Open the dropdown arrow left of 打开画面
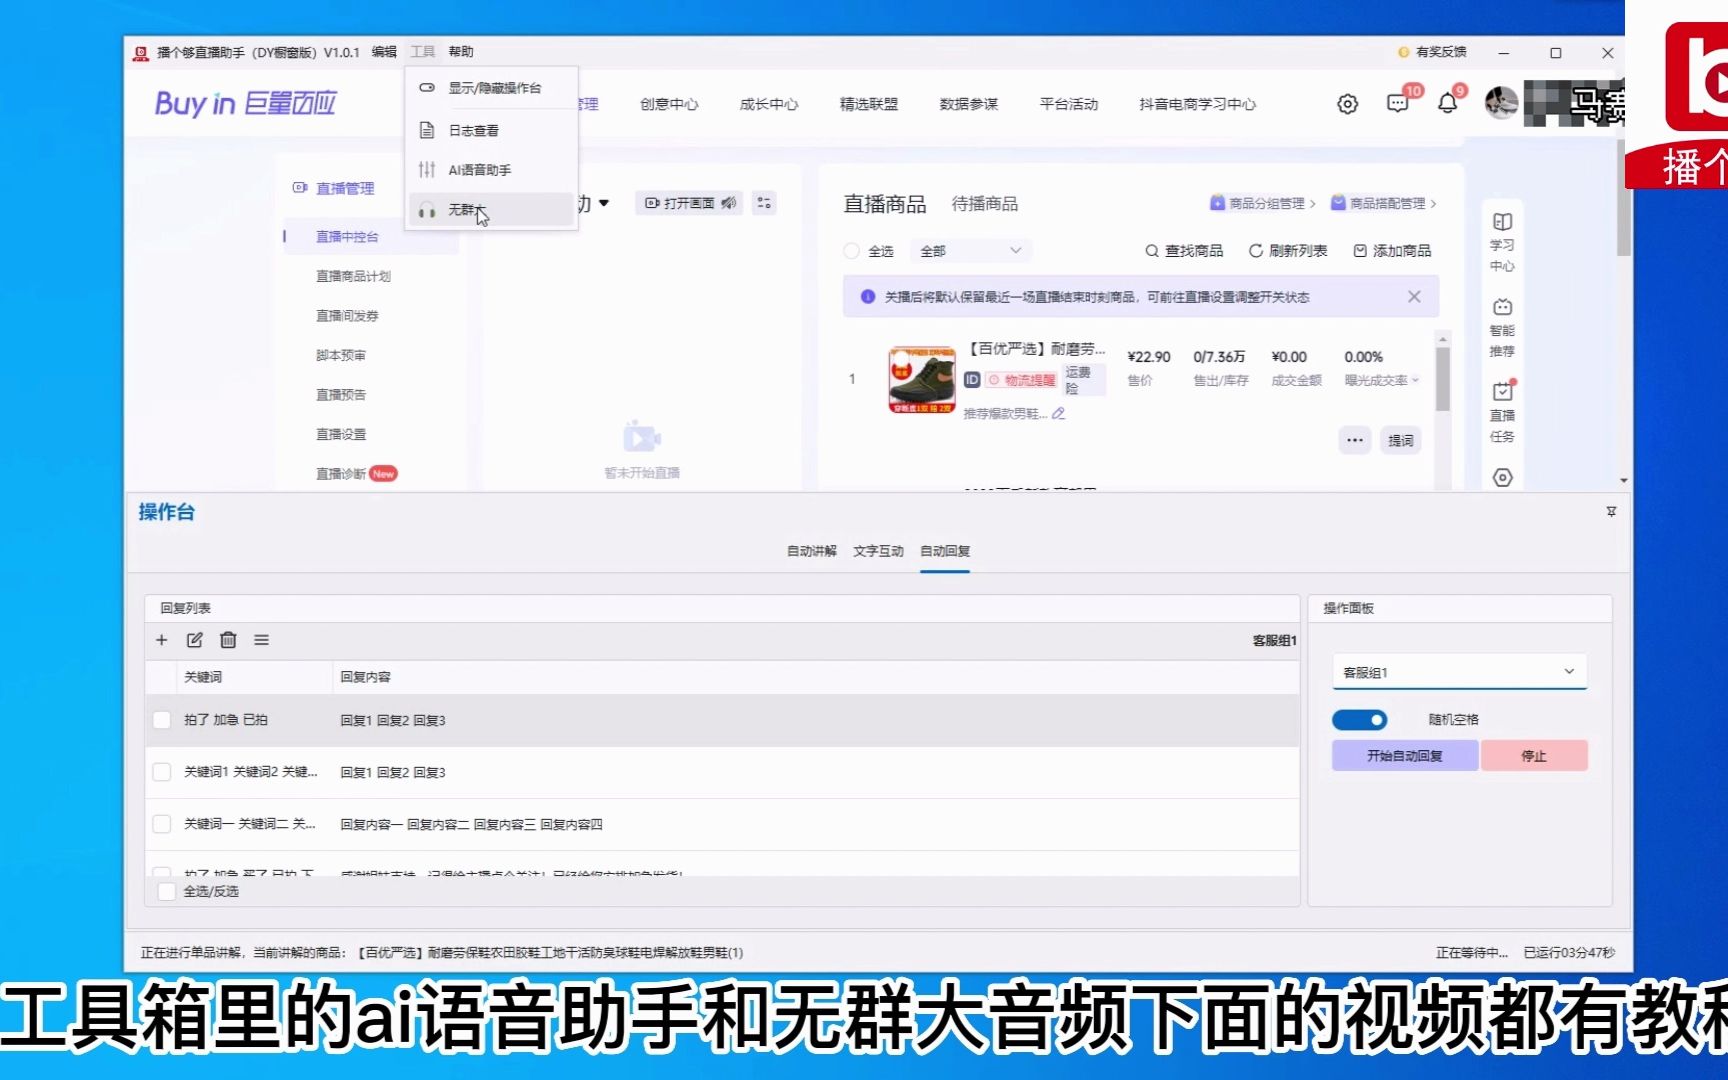Screen dimensions: 1728x1080 coord(604,203)
